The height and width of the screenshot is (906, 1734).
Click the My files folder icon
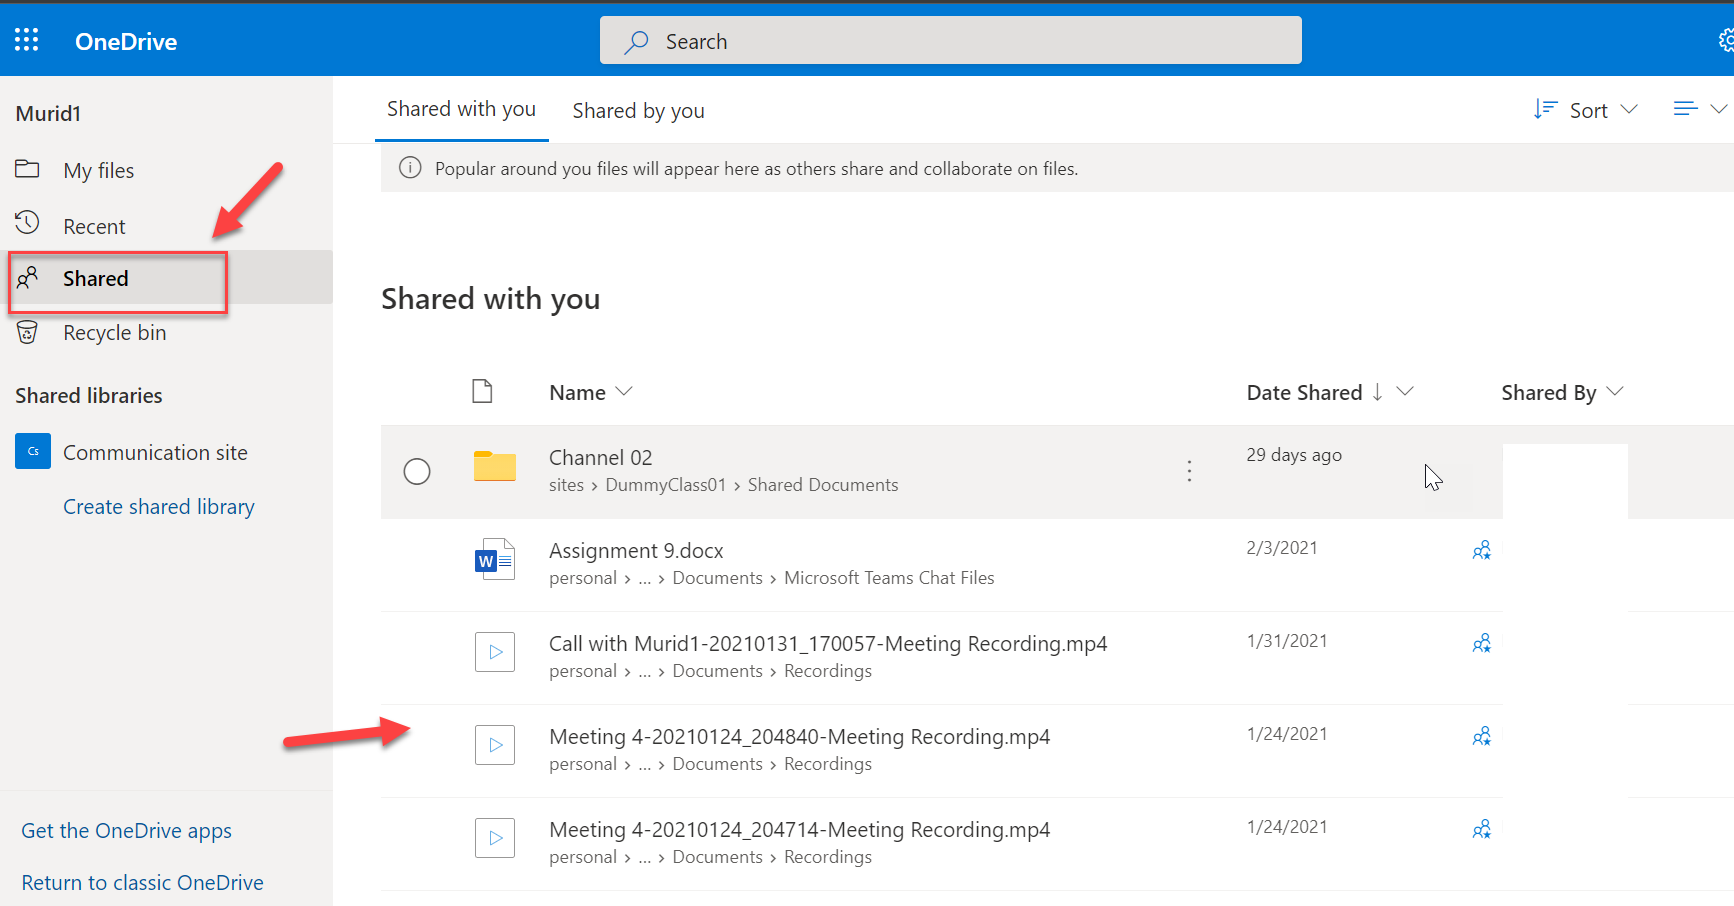tap(27, 169)
